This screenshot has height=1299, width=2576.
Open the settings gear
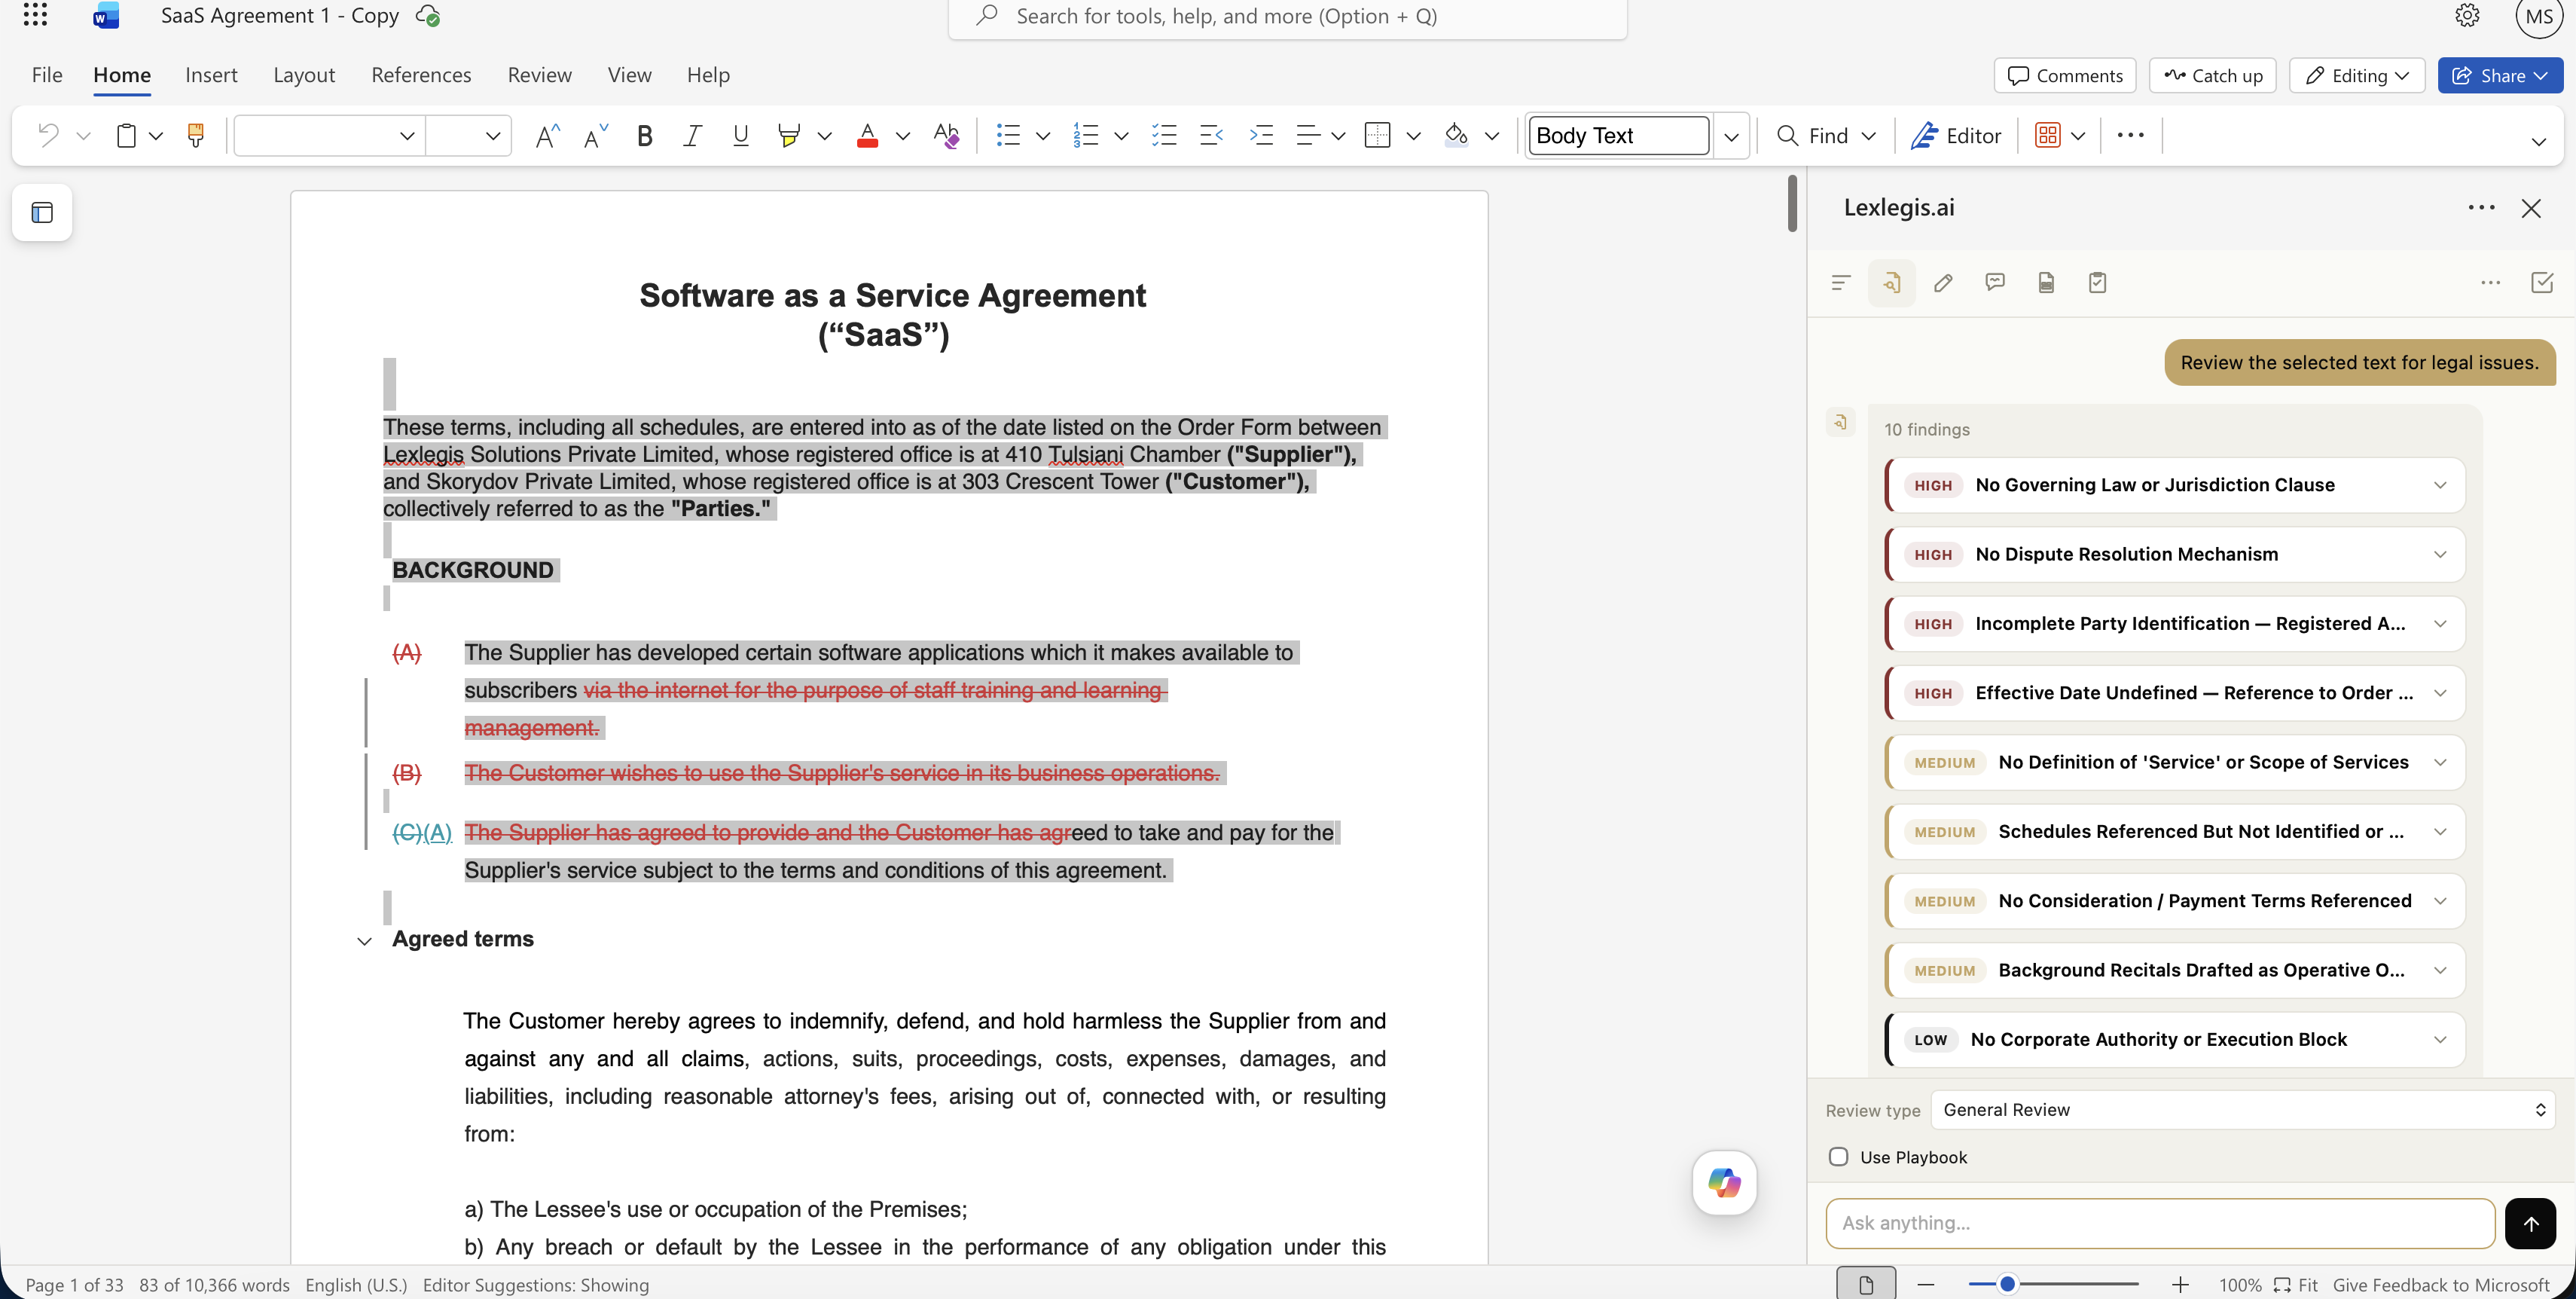click(x=2467, y=15)
